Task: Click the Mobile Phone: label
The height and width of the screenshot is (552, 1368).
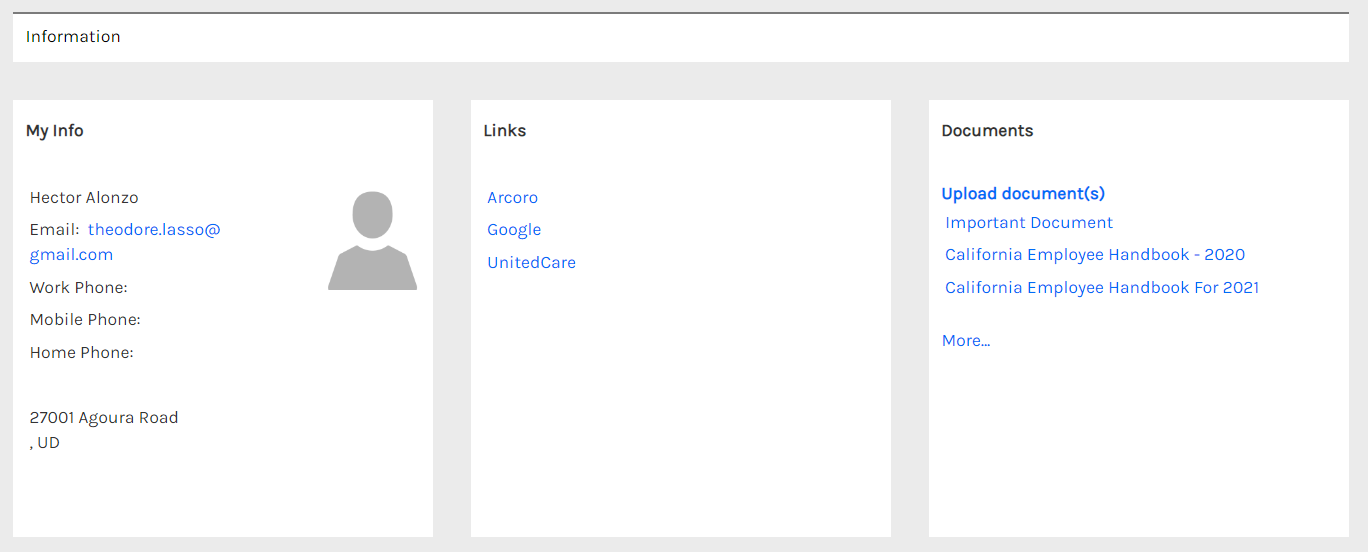Action: tap(85, 320)
